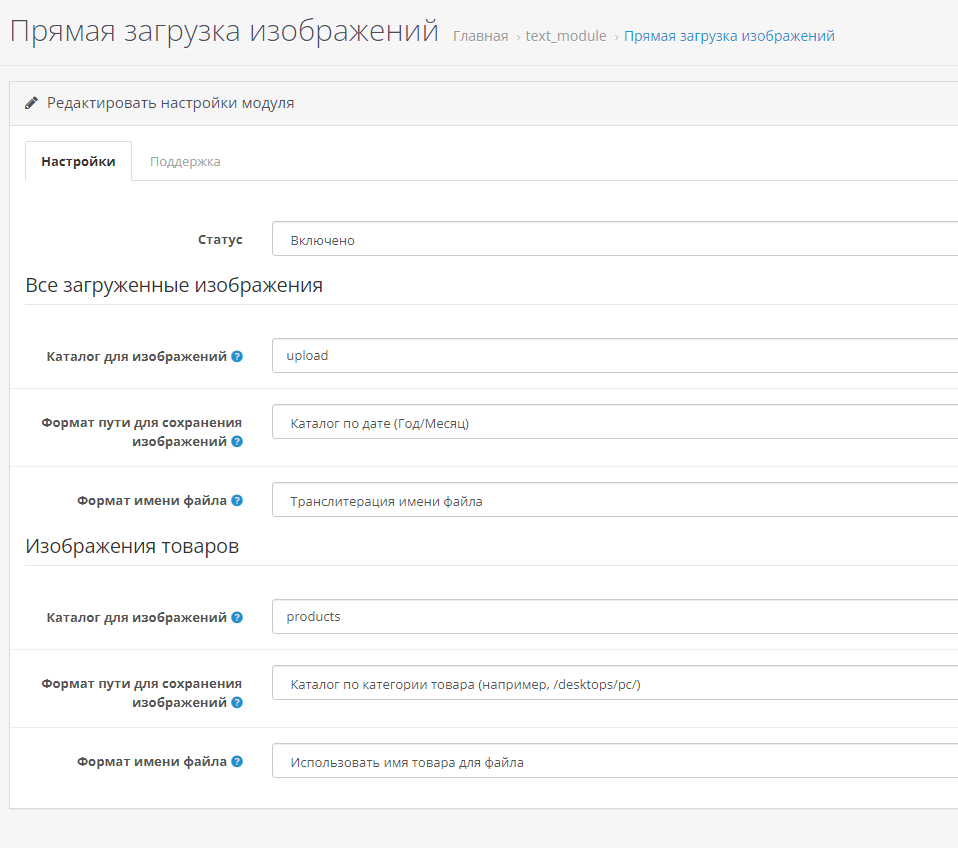This screenshot has width=958, height=848.
Task: Click help icon for Формат пути under Все загруженные изображения
Action: point(237,441)
